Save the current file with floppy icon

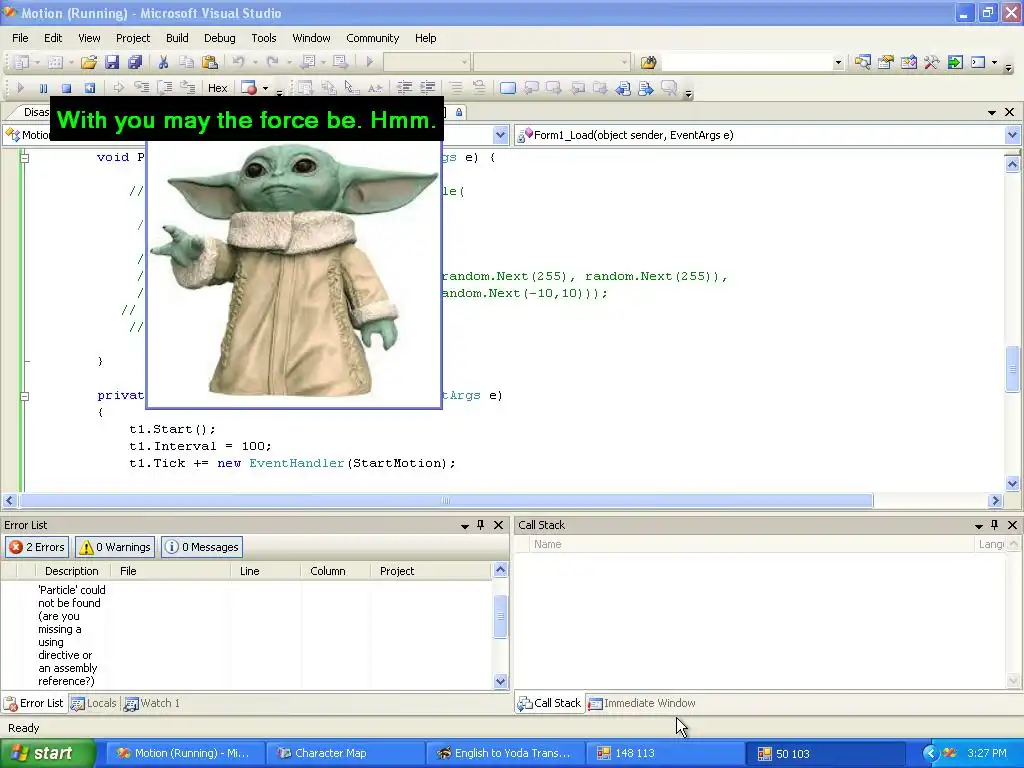pos(112,62)
